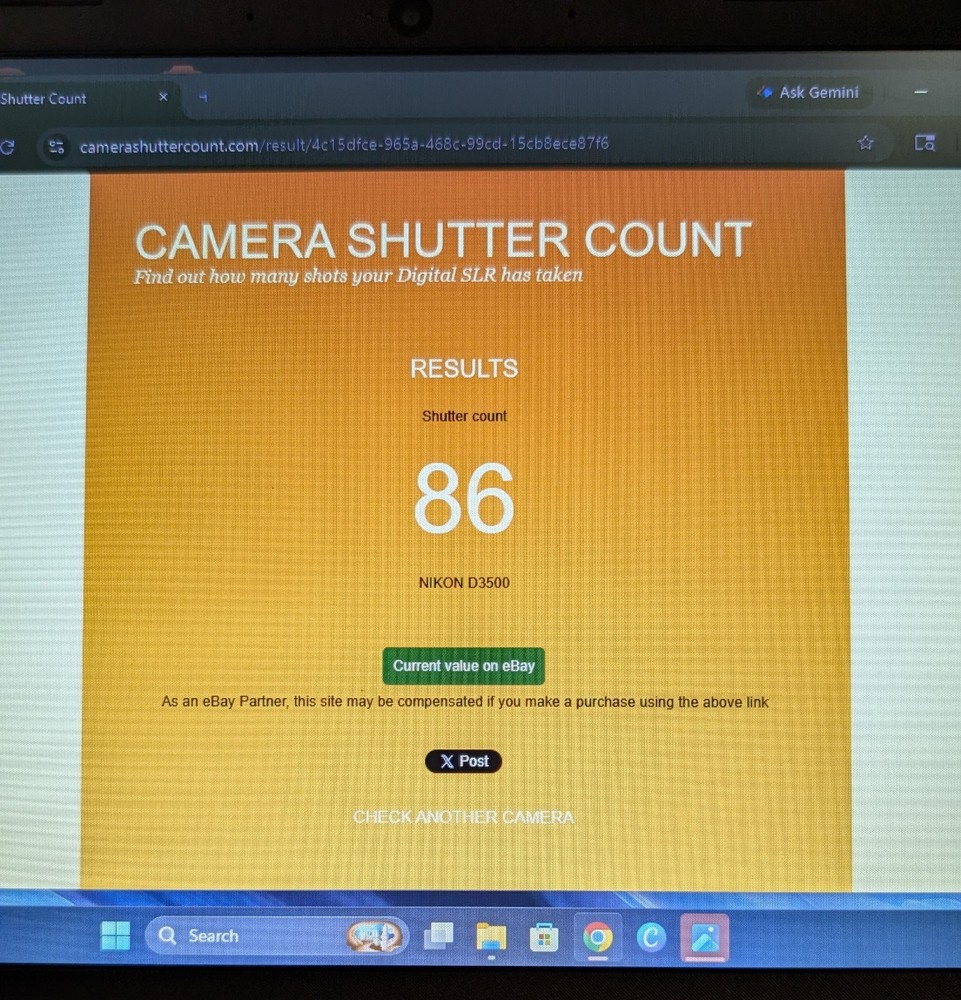
Task: Reload the page with the refresh icon
Action: tap(7, 147)
